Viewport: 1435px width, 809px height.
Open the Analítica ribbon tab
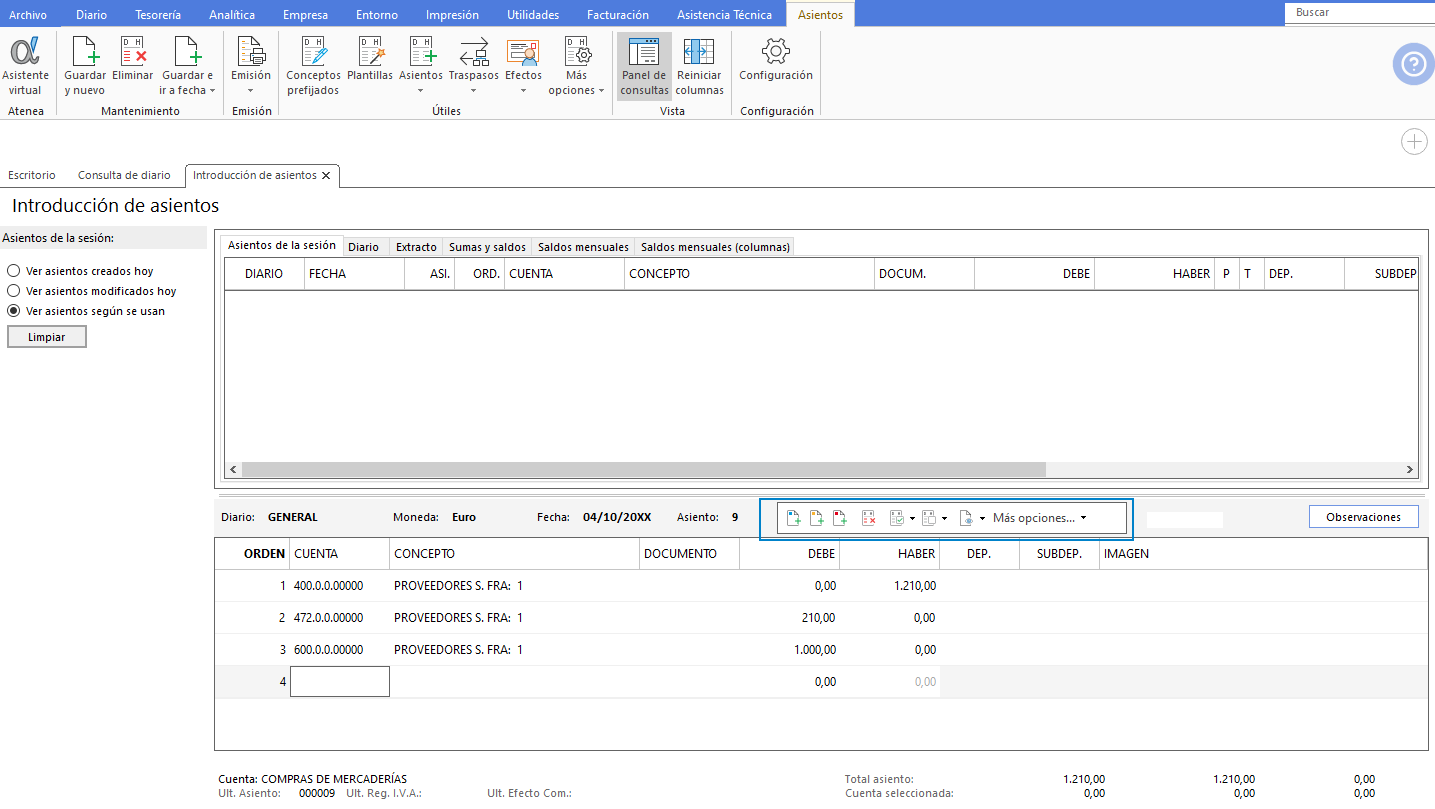coord(232,15)
